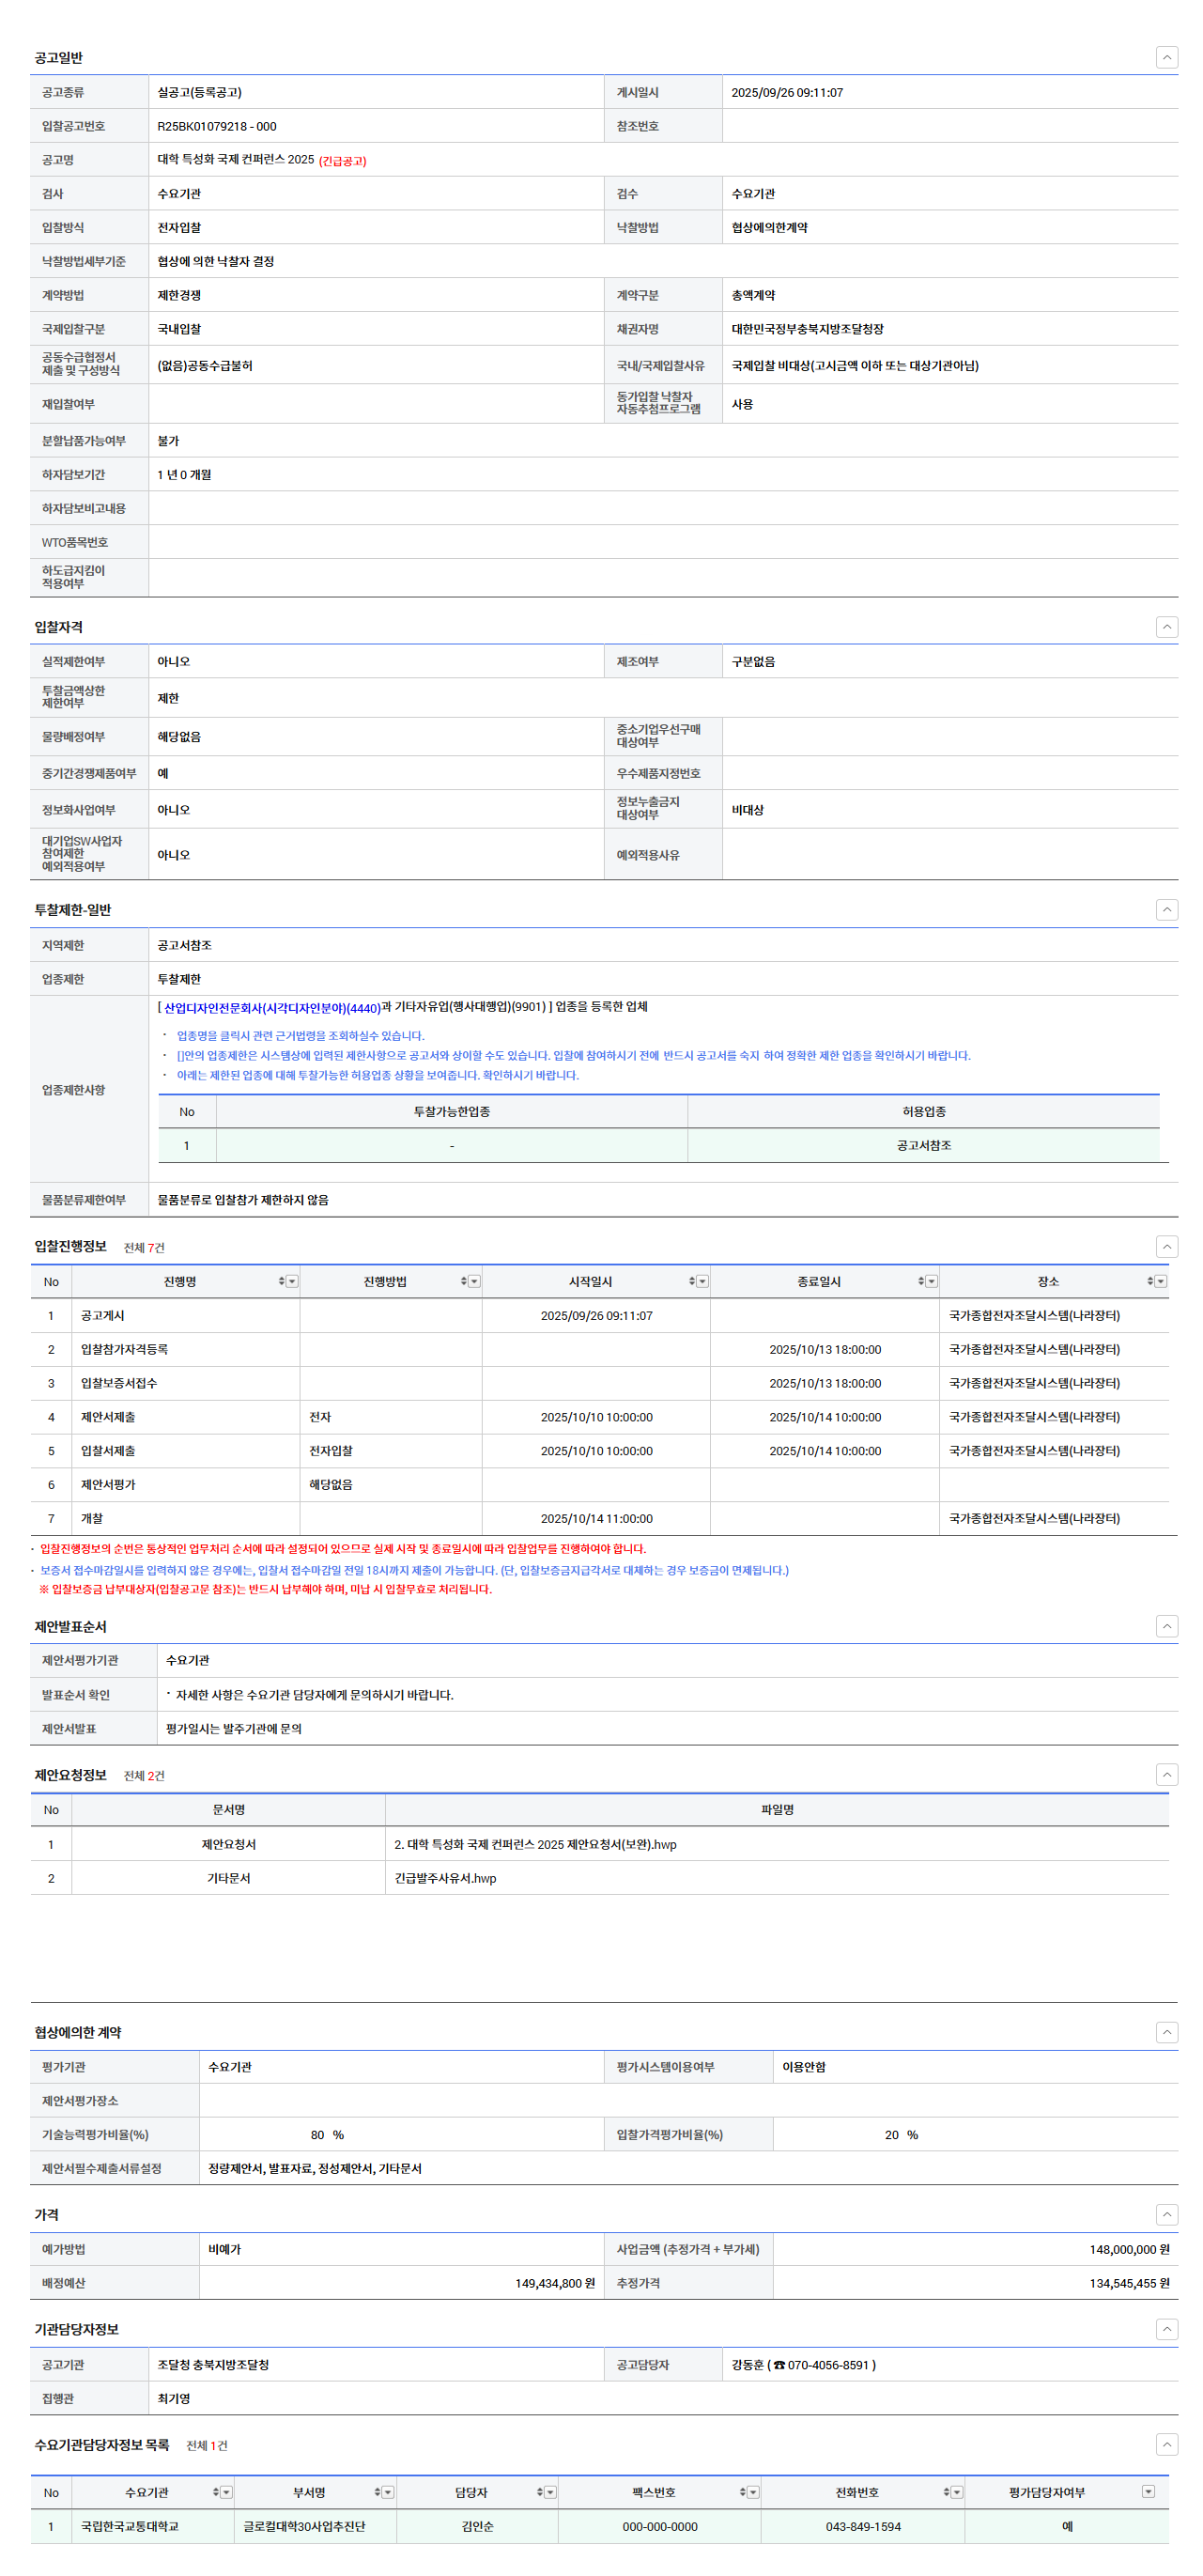Collapse the 가격 section
Image resolution: width=1203 pixels, height=2576 pixels.
click(x=1166, y=2215)
